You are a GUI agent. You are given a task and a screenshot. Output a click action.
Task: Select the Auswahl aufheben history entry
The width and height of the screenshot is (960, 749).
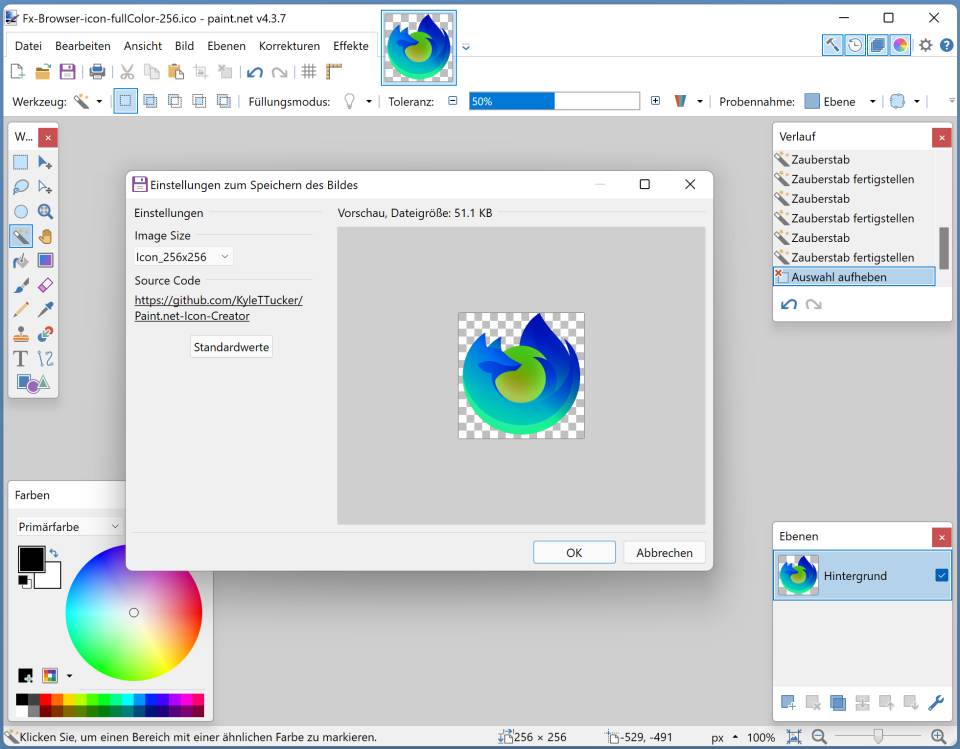(x=855, y=276)
